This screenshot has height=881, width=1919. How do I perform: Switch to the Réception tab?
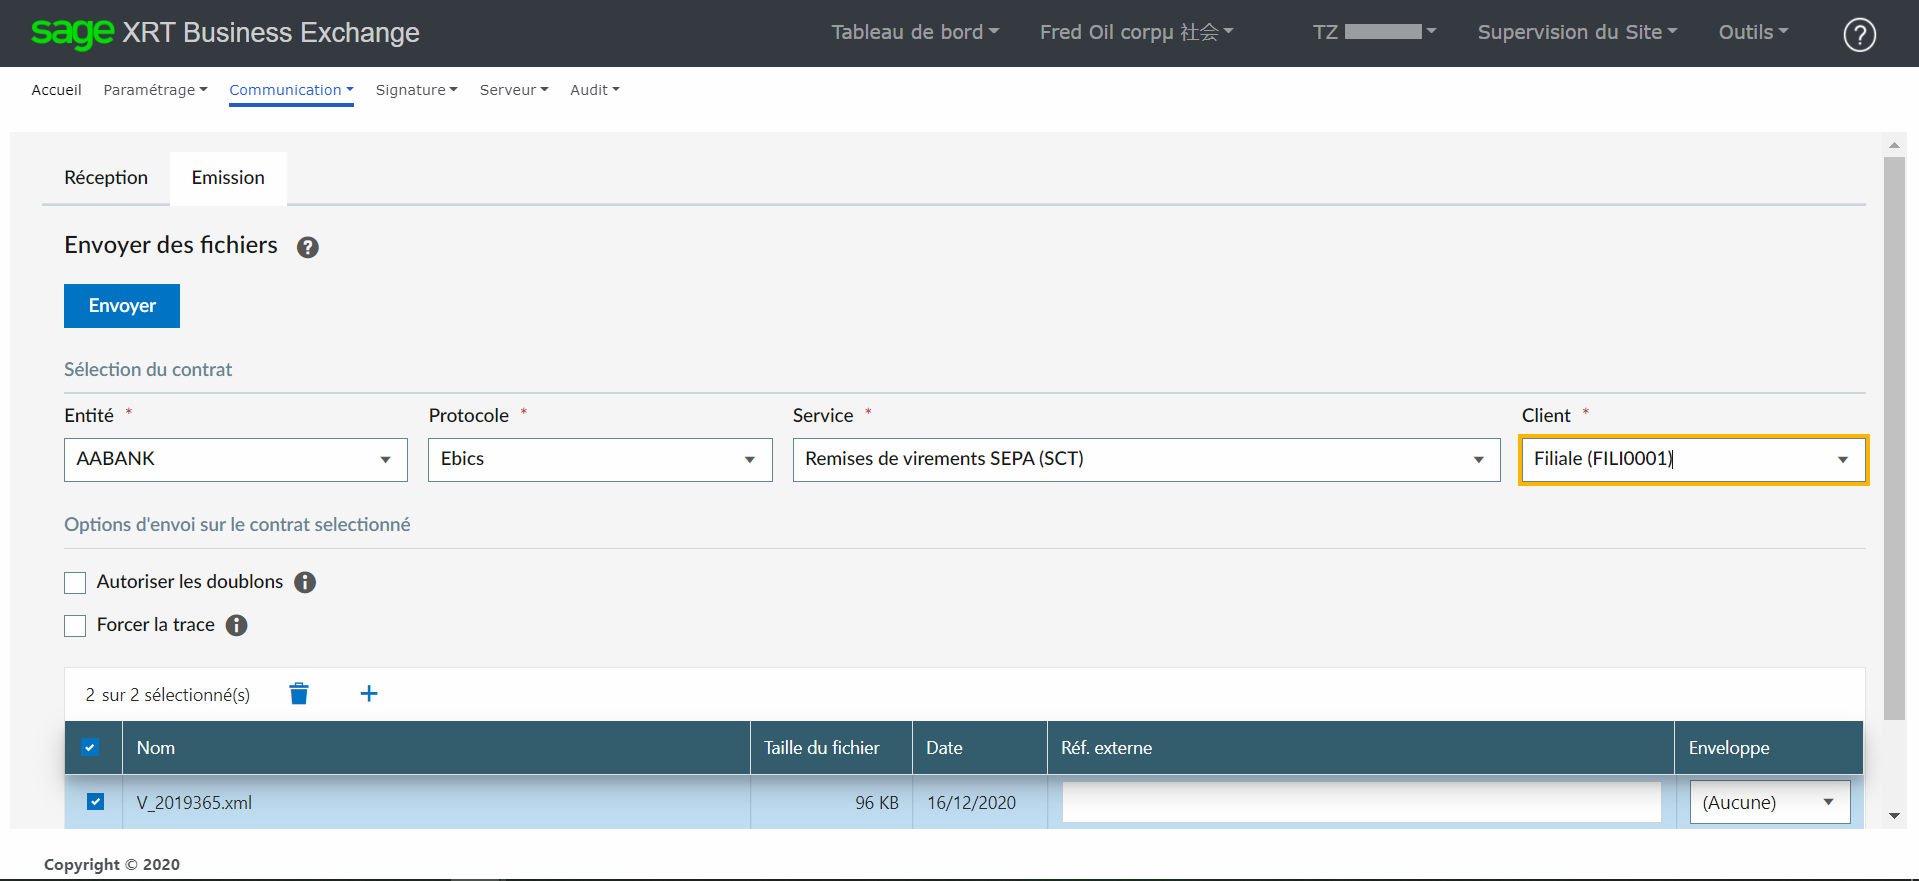(106, 178)
